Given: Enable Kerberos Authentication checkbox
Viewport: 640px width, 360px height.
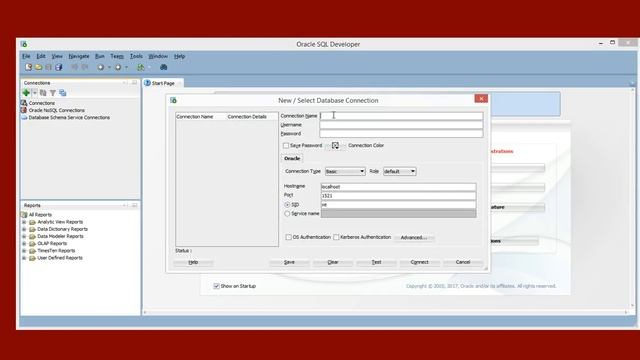Looking at the screenshot, I should (336, 237).
